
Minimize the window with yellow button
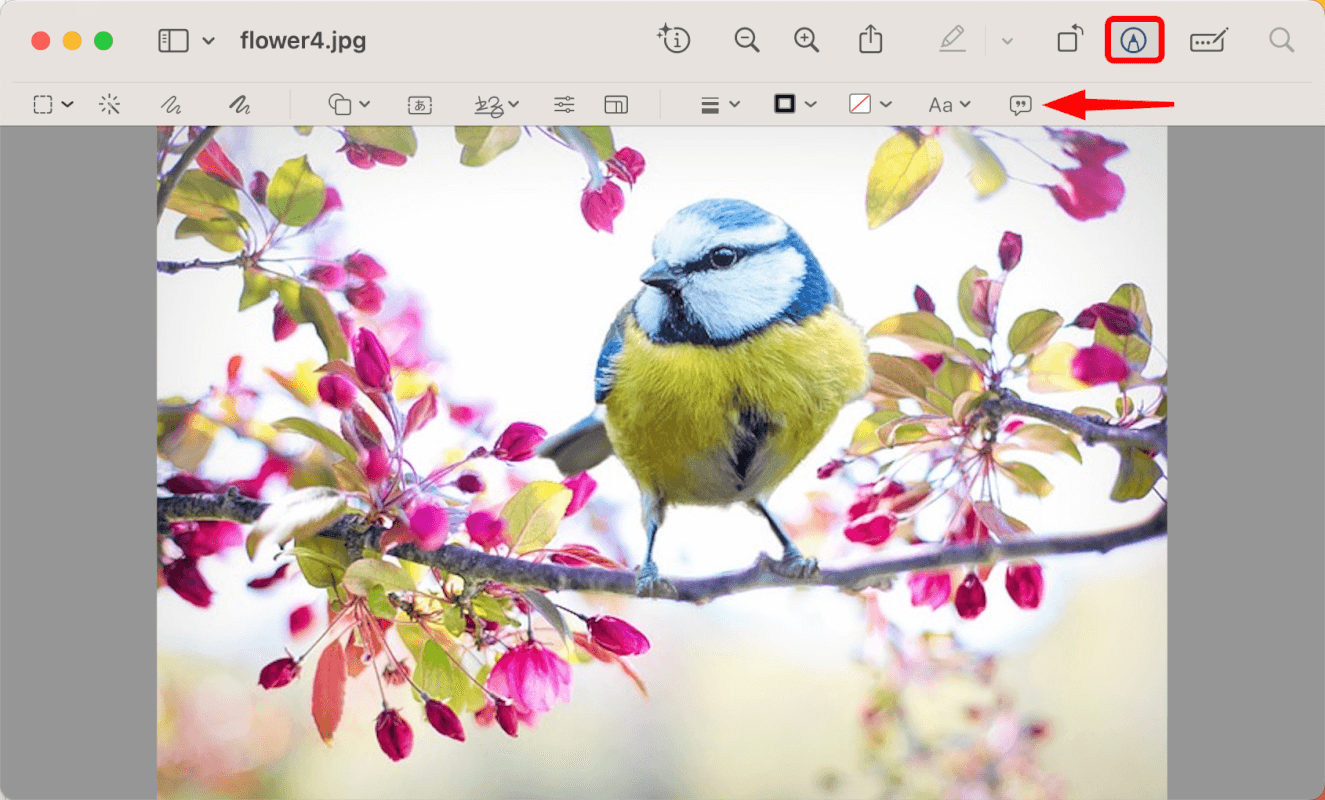[72, 41]
